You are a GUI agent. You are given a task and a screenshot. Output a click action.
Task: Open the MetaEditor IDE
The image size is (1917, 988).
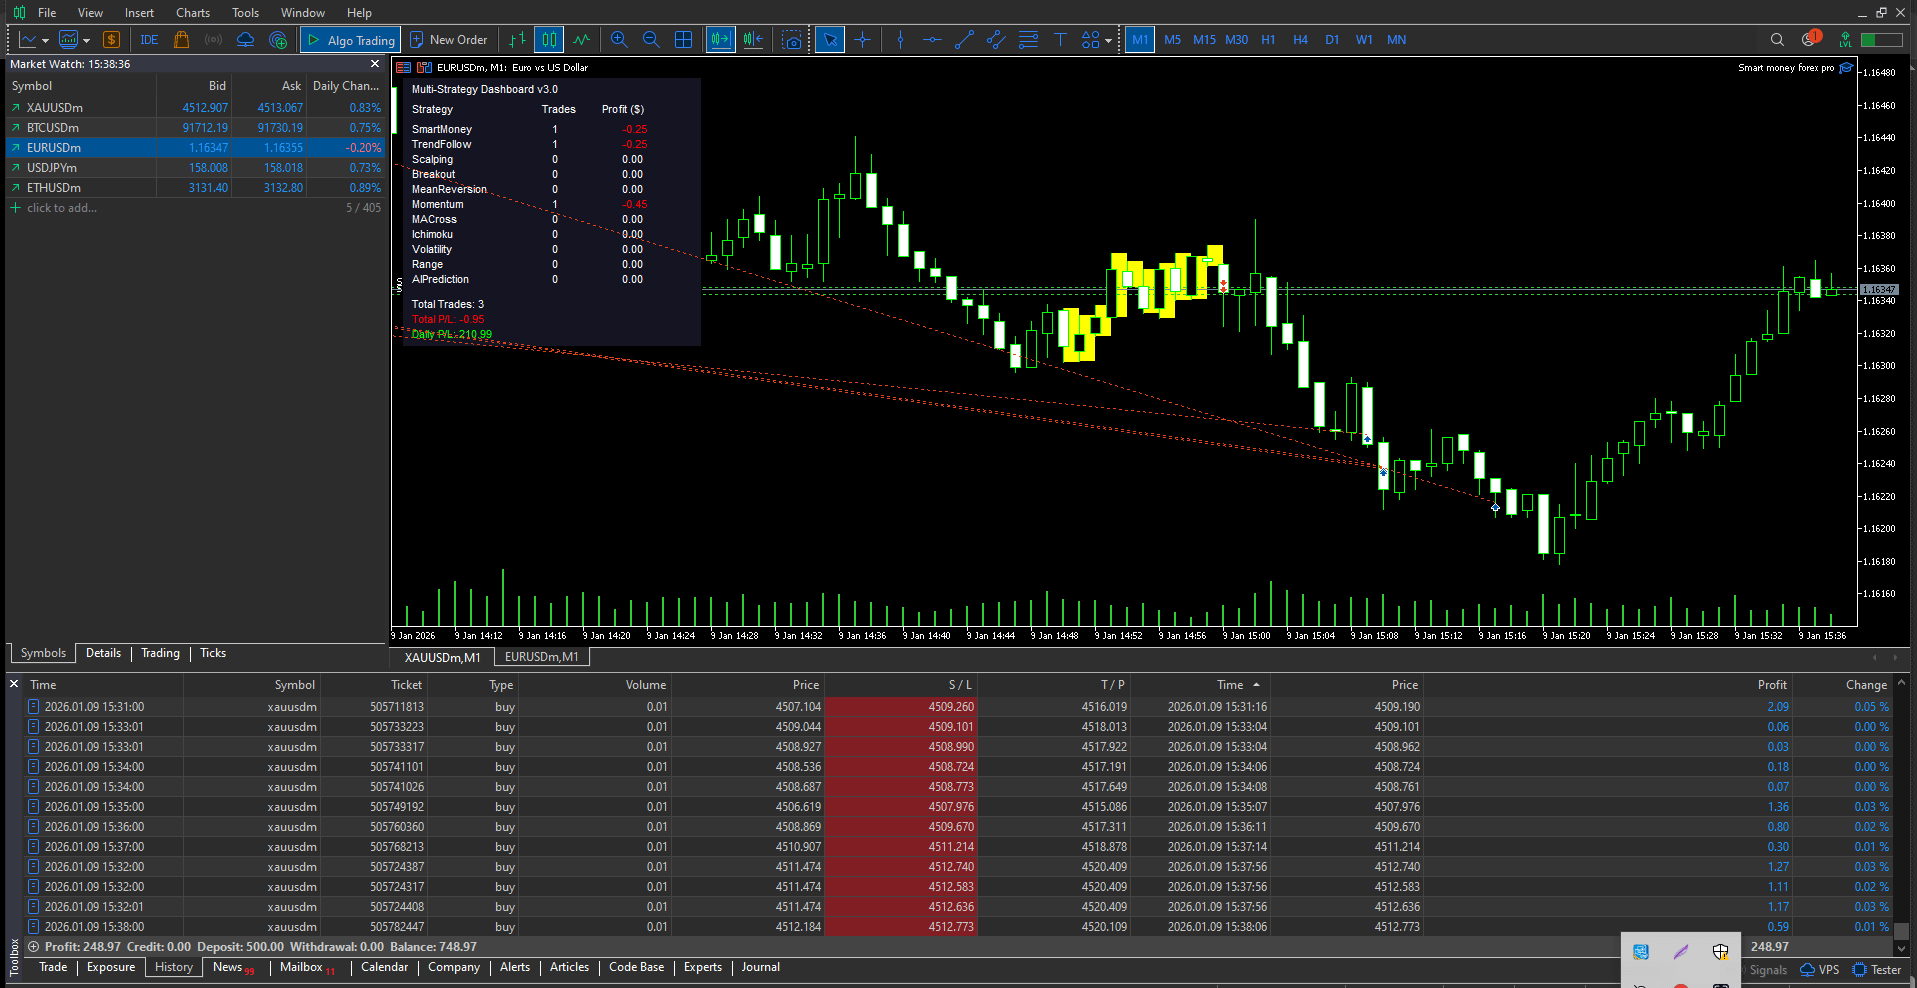[149, 40]
